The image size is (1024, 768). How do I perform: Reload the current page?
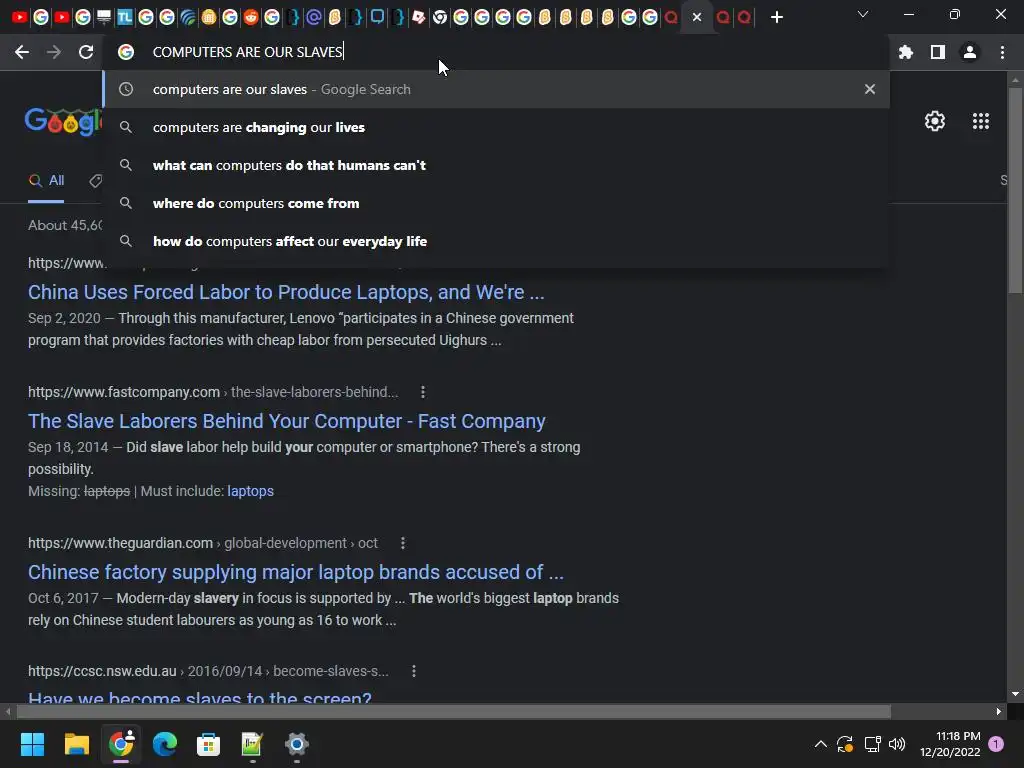(x=86, y=52)
